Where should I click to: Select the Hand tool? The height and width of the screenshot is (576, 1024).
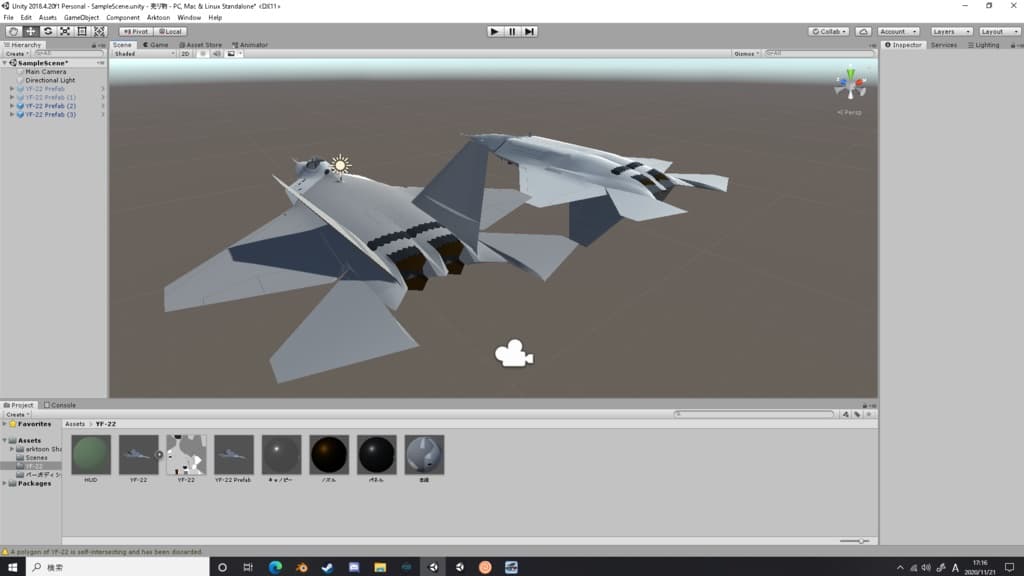click(14, 31)
